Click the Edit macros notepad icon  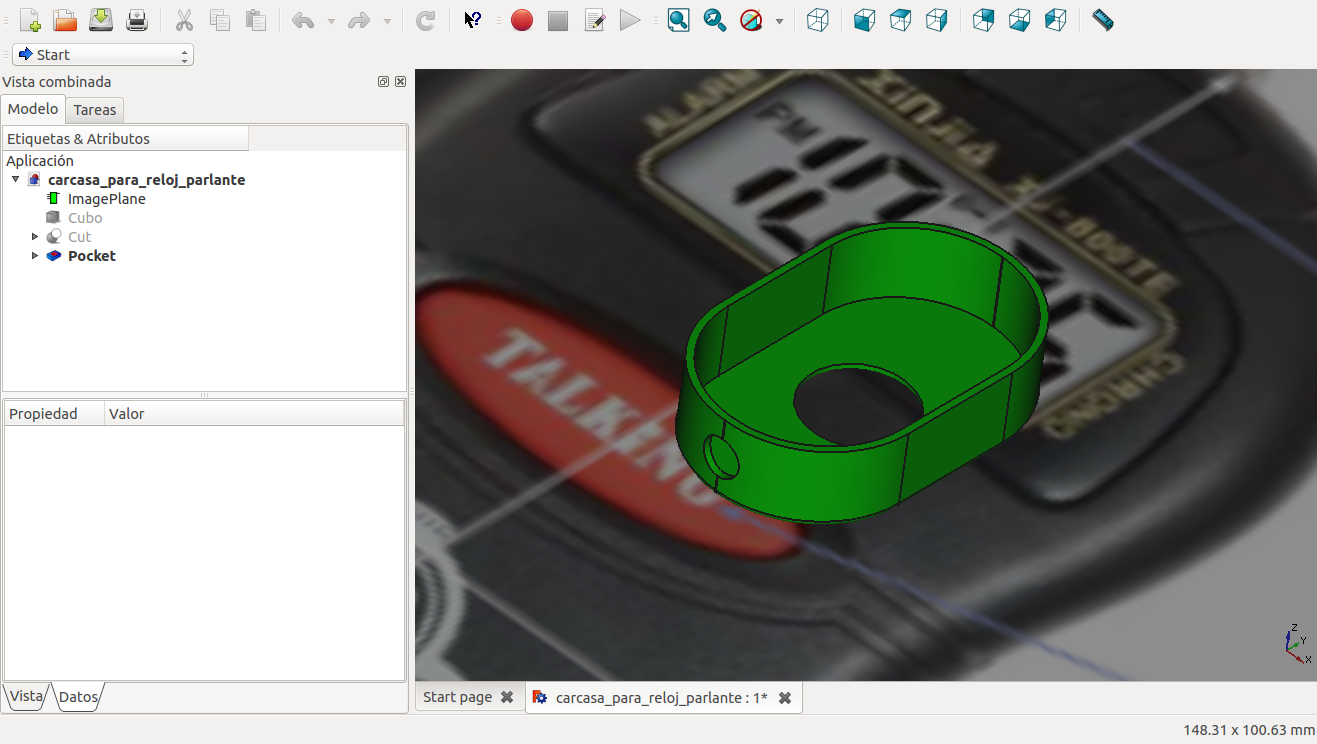[594, 20]
